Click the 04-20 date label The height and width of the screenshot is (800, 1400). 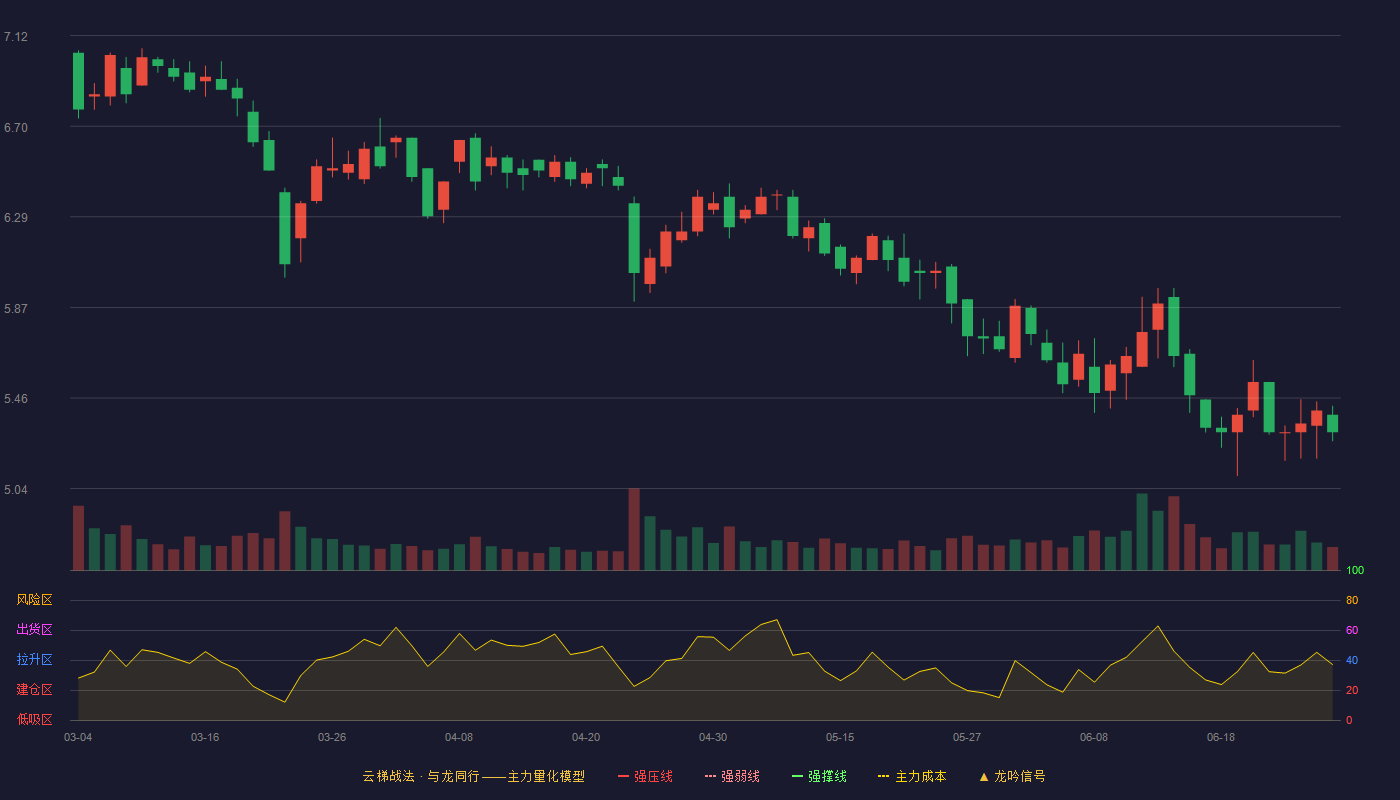click(586, 737)
